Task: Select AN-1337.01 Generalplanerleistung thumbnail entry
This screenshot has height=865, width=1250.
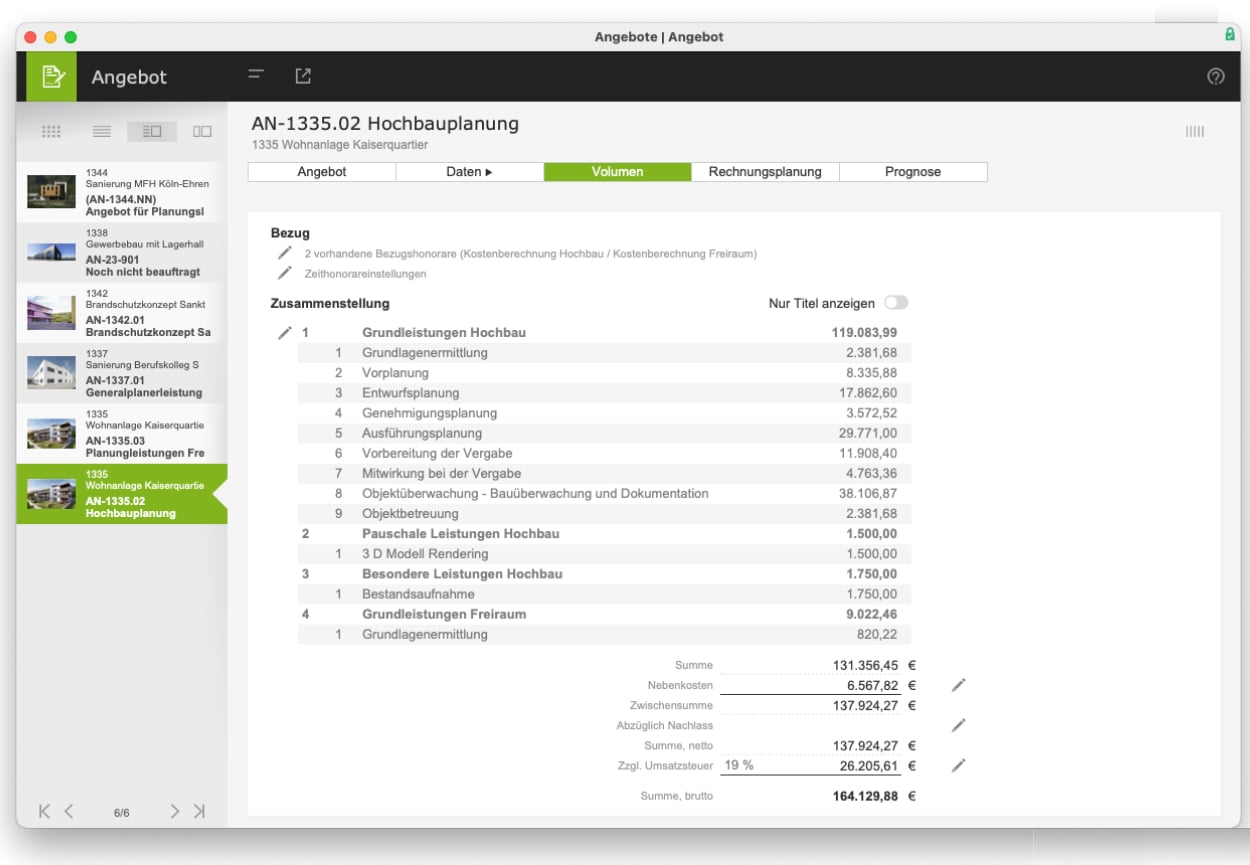Action: 121,373
